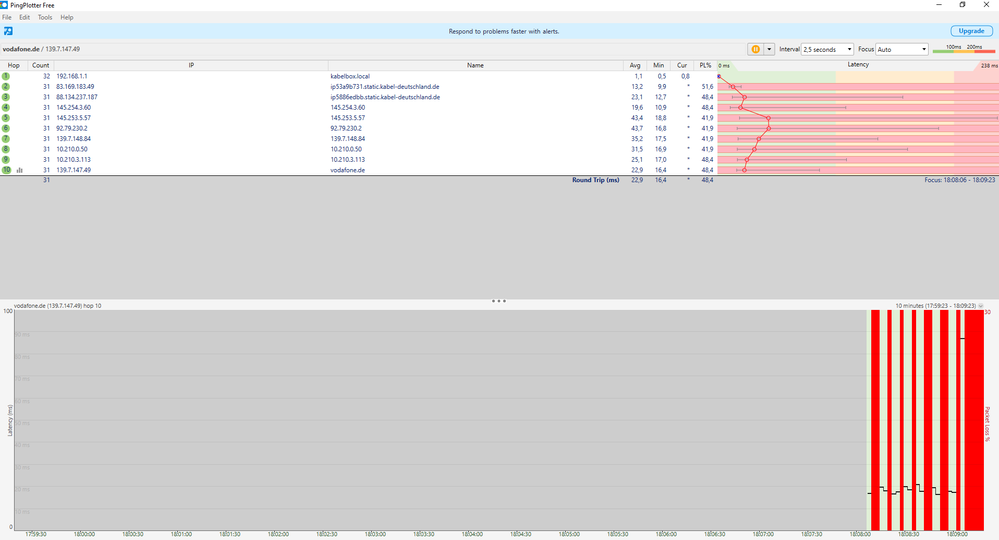999x540 pixels.
Task: Click the Avg column header
Action: coord(635,65)
